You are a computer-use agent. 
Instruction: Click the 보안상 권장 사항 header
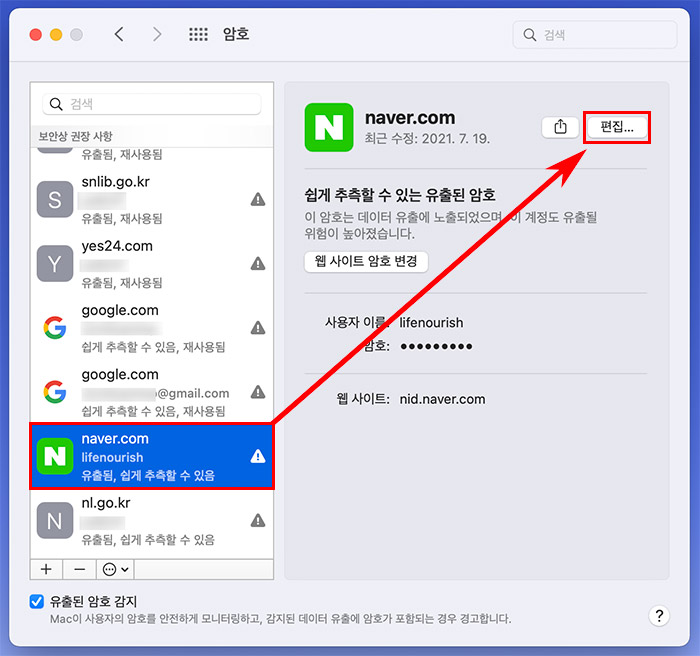pyautogui.click(x=75, y=136)
